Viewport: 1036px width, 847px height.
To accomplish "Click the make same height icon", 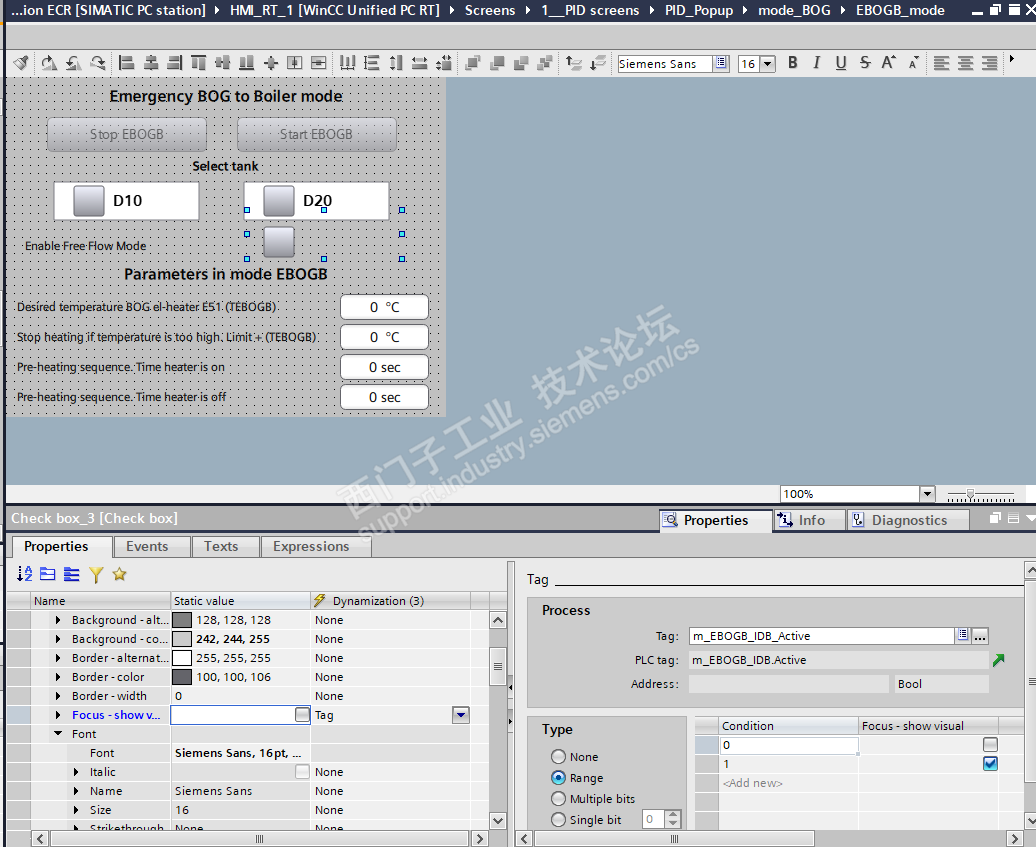I will (396, 63).
